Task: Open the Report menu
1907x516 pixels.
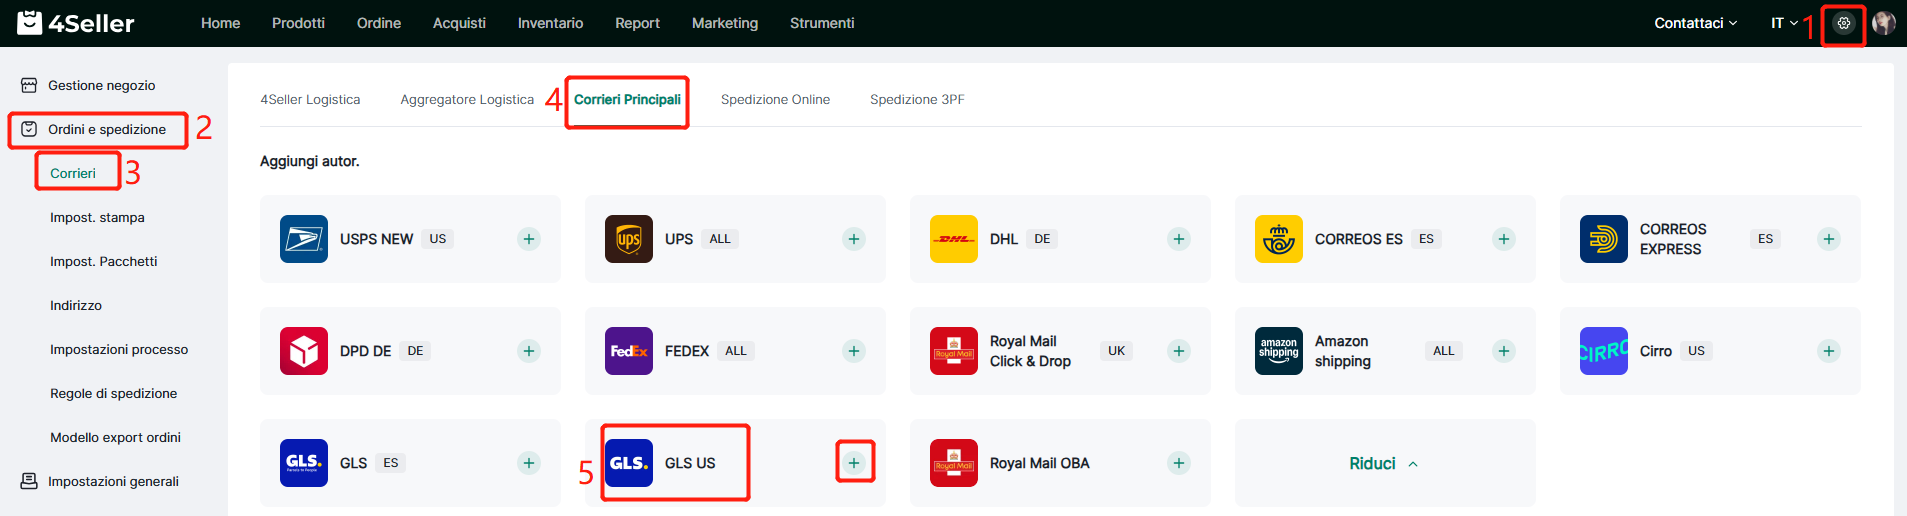Action: pyautogui.click(x=637, y=23)
